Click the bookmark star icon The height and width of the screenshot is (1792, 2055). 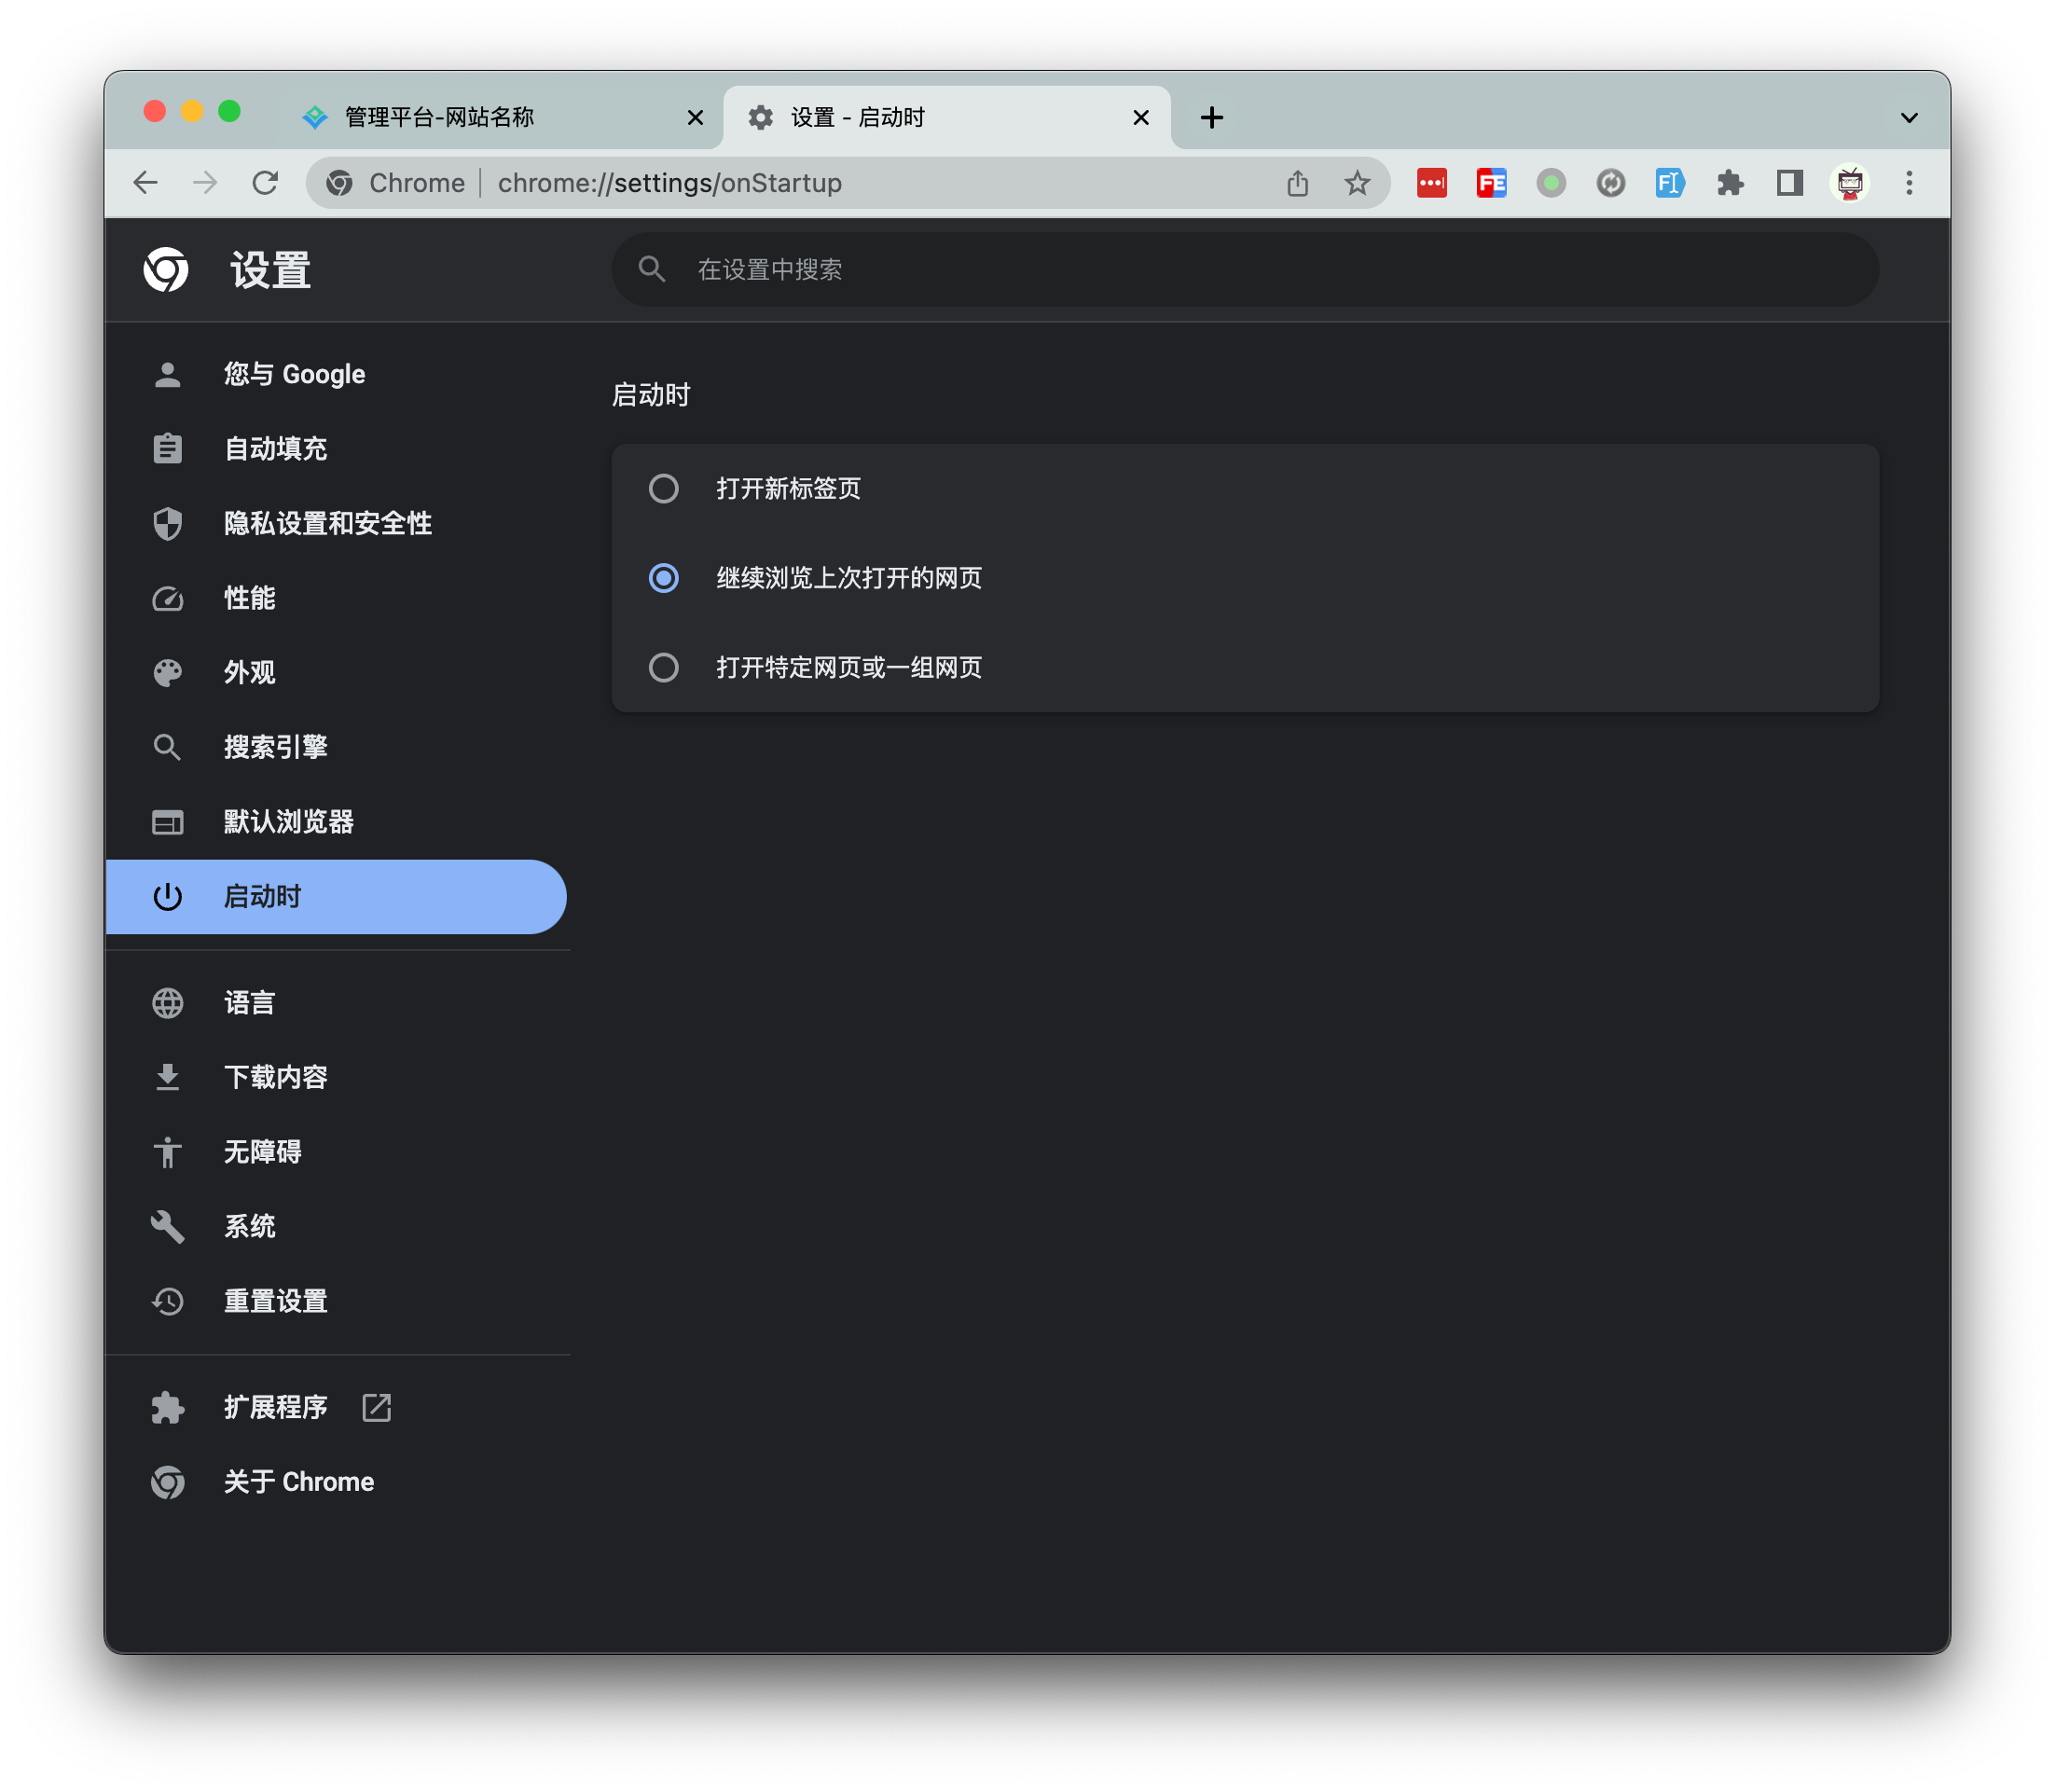1356,183
